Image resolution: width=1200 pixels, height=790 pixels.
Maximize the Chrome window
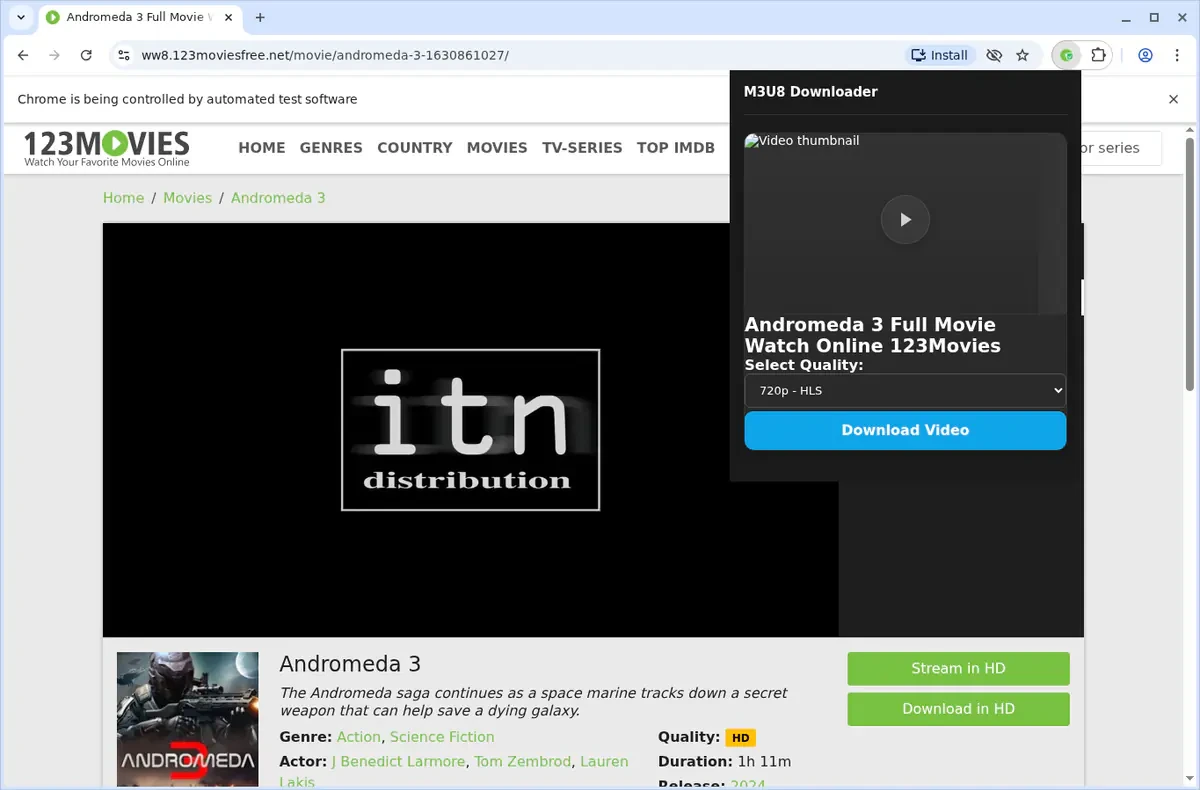click(1154, 17)
